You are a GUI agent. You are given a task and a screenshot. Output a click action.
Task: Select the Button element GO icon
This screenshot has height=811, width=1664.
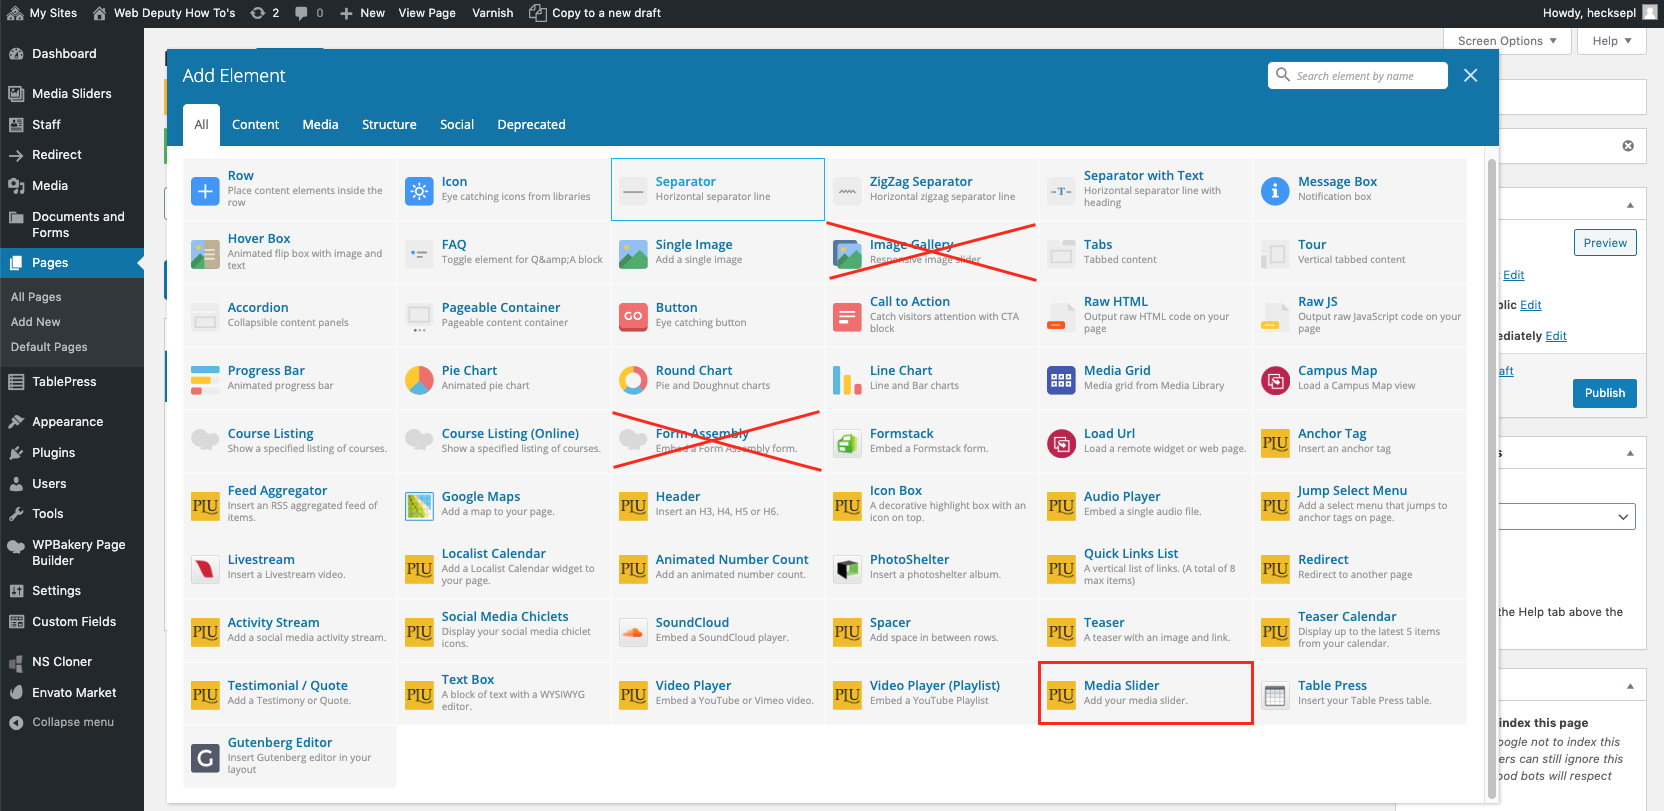tap(633, 317)
